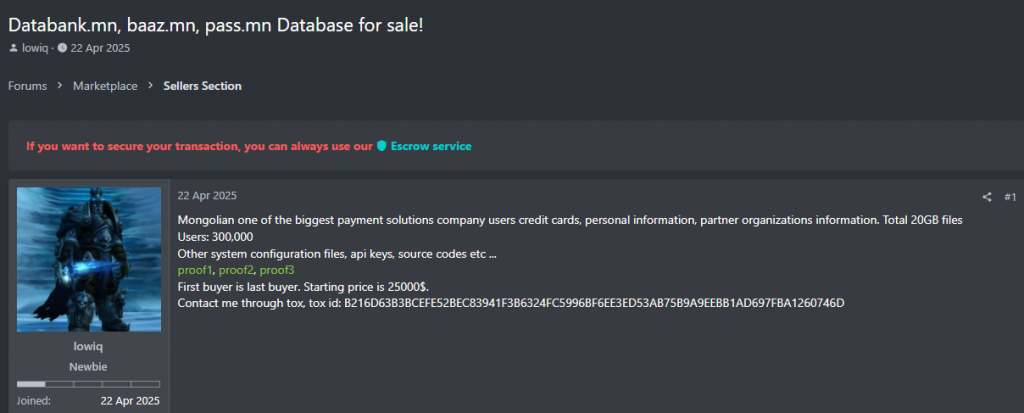Click the lowiq username below avatar
The image size is (1024, 413).
[x=88, y=348]
